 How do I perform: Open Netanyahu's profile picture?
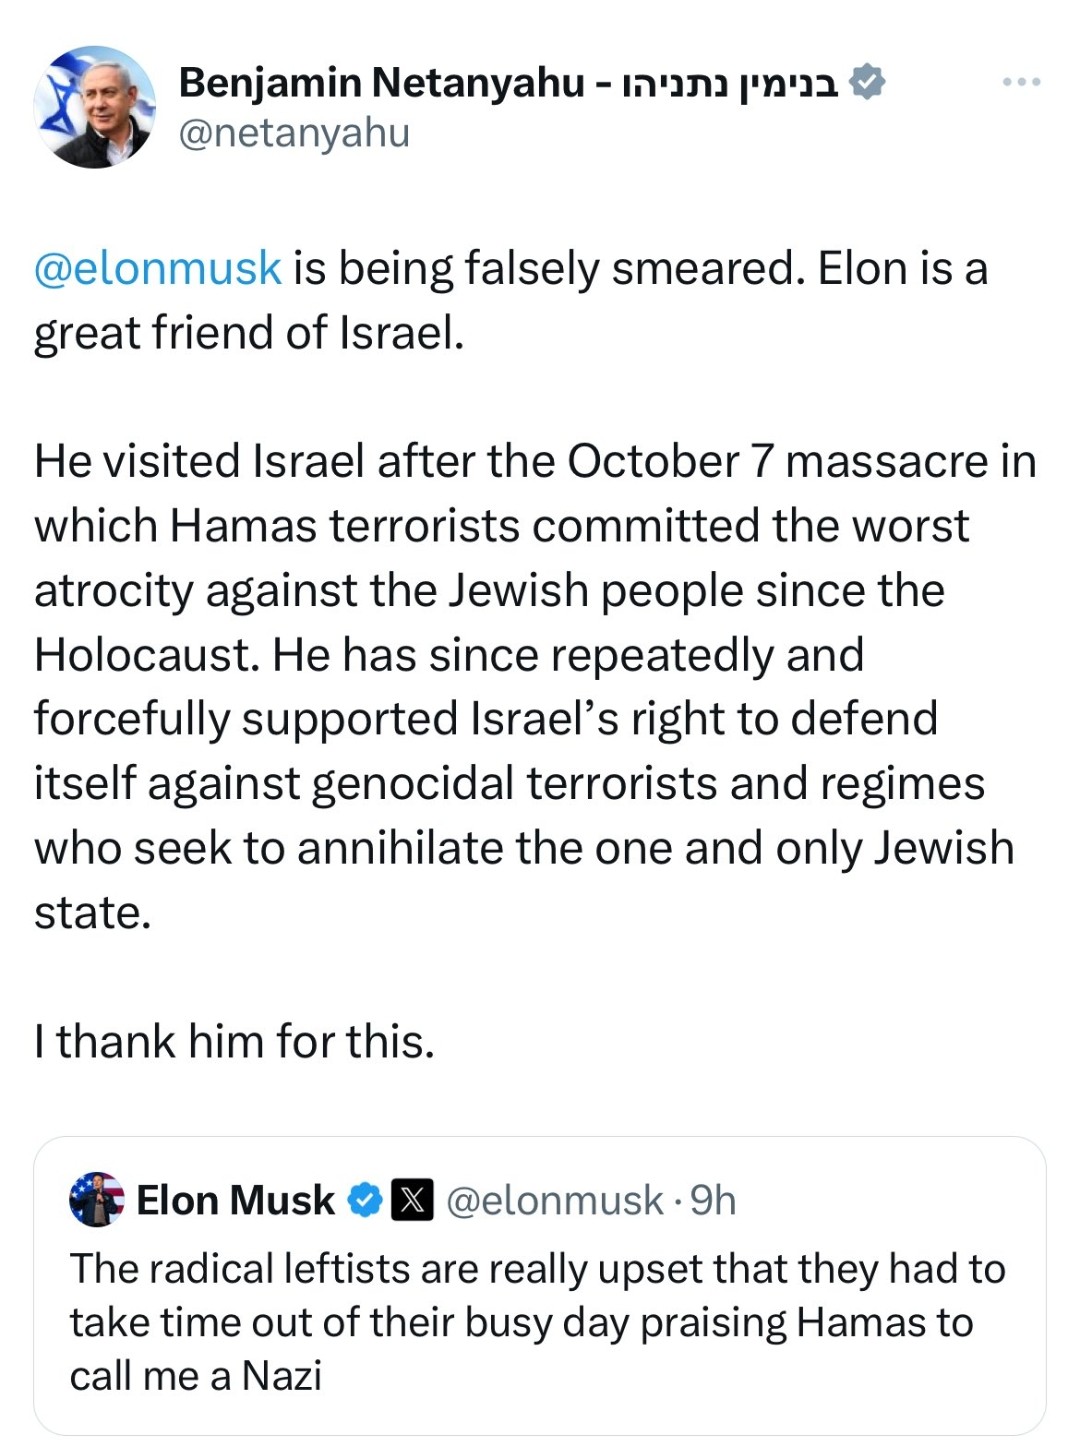pyautogui.click(x=94, y=107)
